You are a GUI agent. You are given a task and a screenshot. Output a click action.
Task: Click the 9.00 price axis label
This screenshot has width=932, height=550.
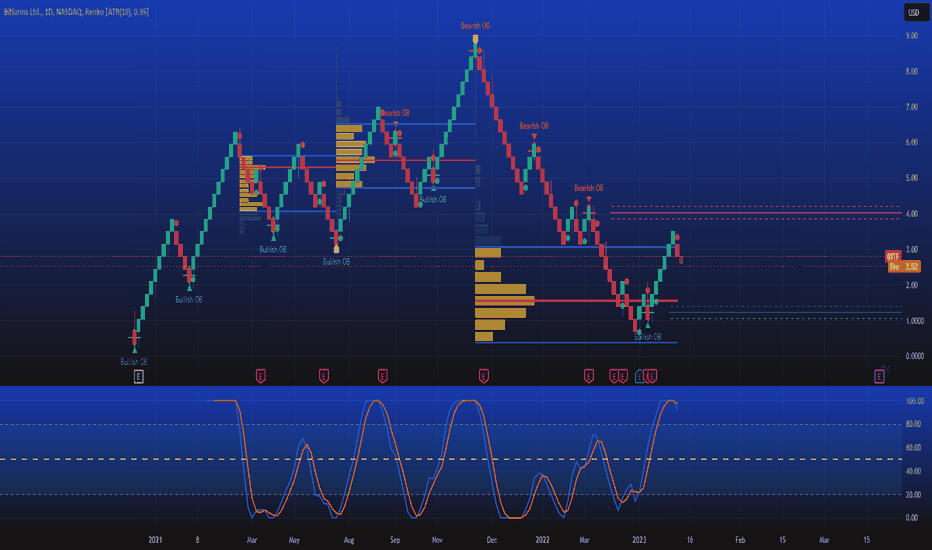tap(911, 36)
